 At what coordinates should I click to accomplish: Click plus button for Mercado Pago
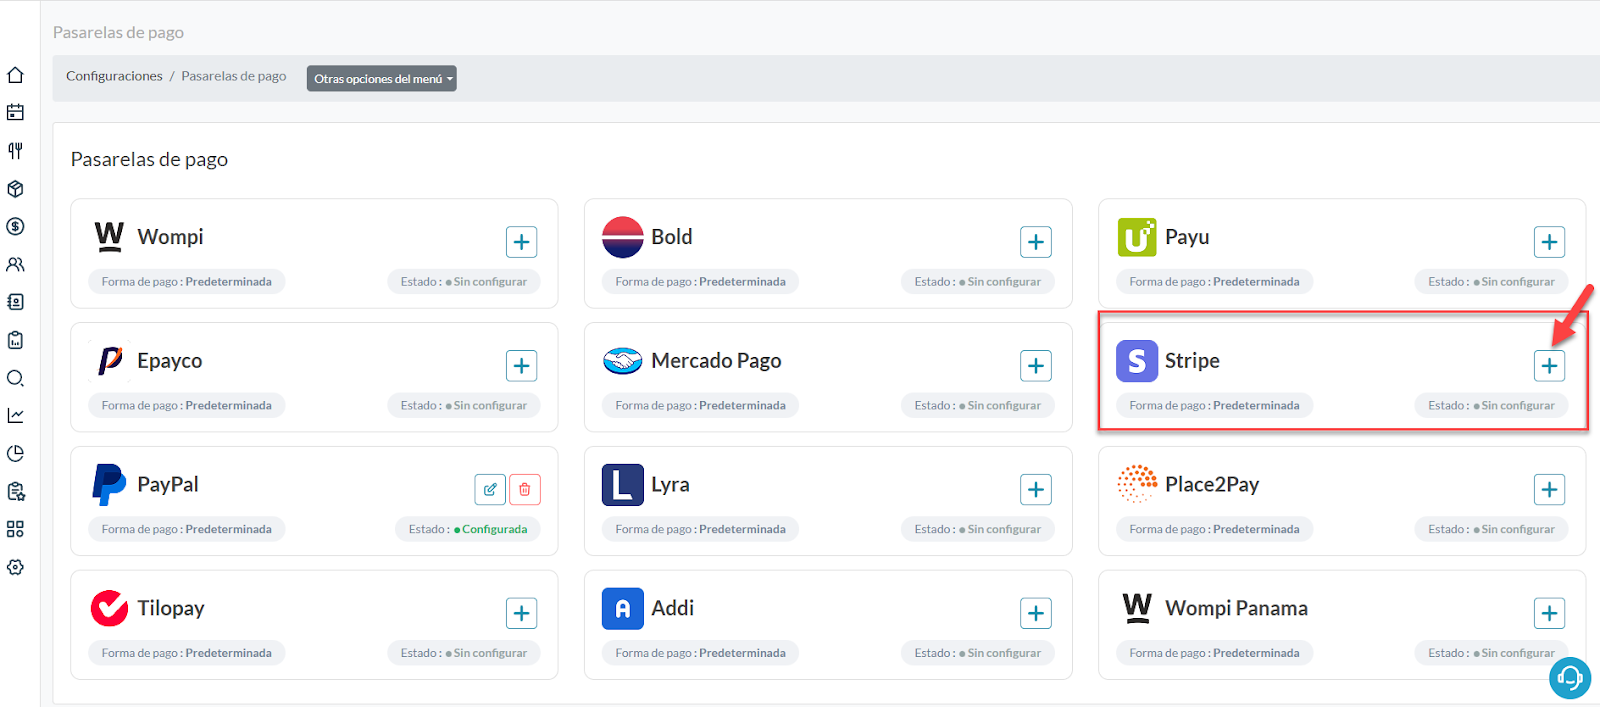point(1035,366)
